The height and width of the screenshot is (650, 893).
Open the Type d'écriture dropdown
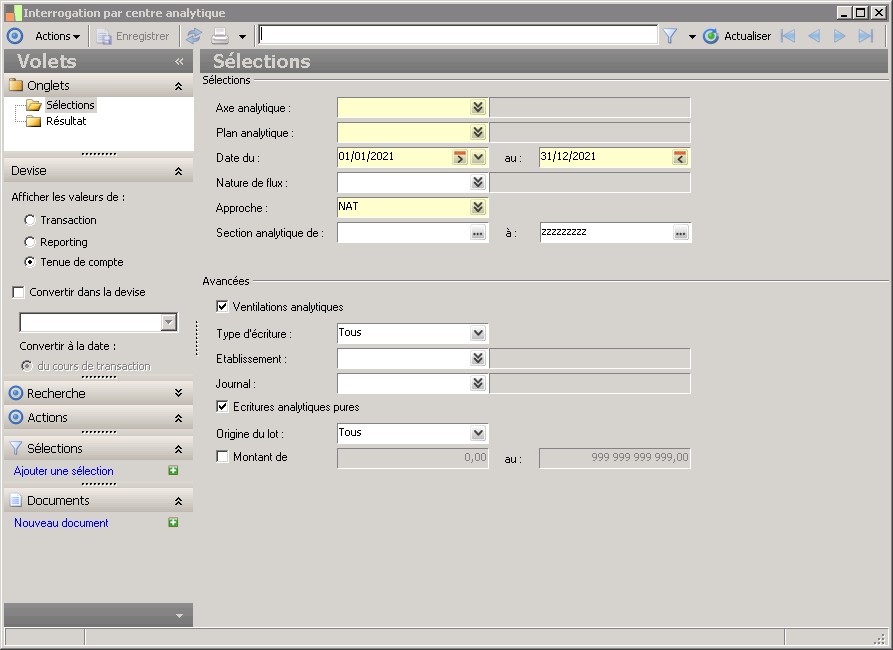click(x=478, y=334)
